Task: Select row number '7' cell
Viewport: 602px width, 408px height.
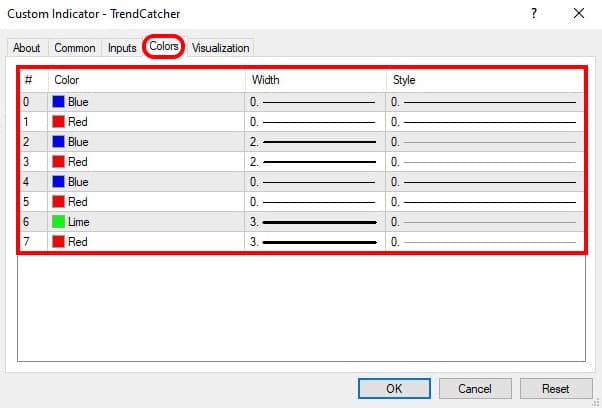Action: pyautogui.click(x=34, y=242)
